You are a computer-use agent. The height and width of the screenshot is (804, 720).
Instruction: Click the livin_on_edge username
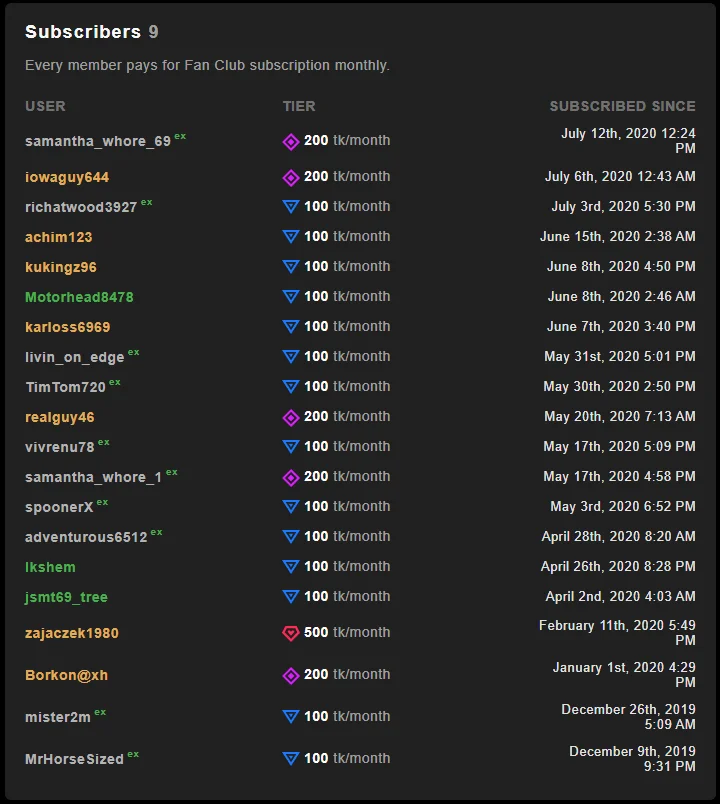point(75,357)
